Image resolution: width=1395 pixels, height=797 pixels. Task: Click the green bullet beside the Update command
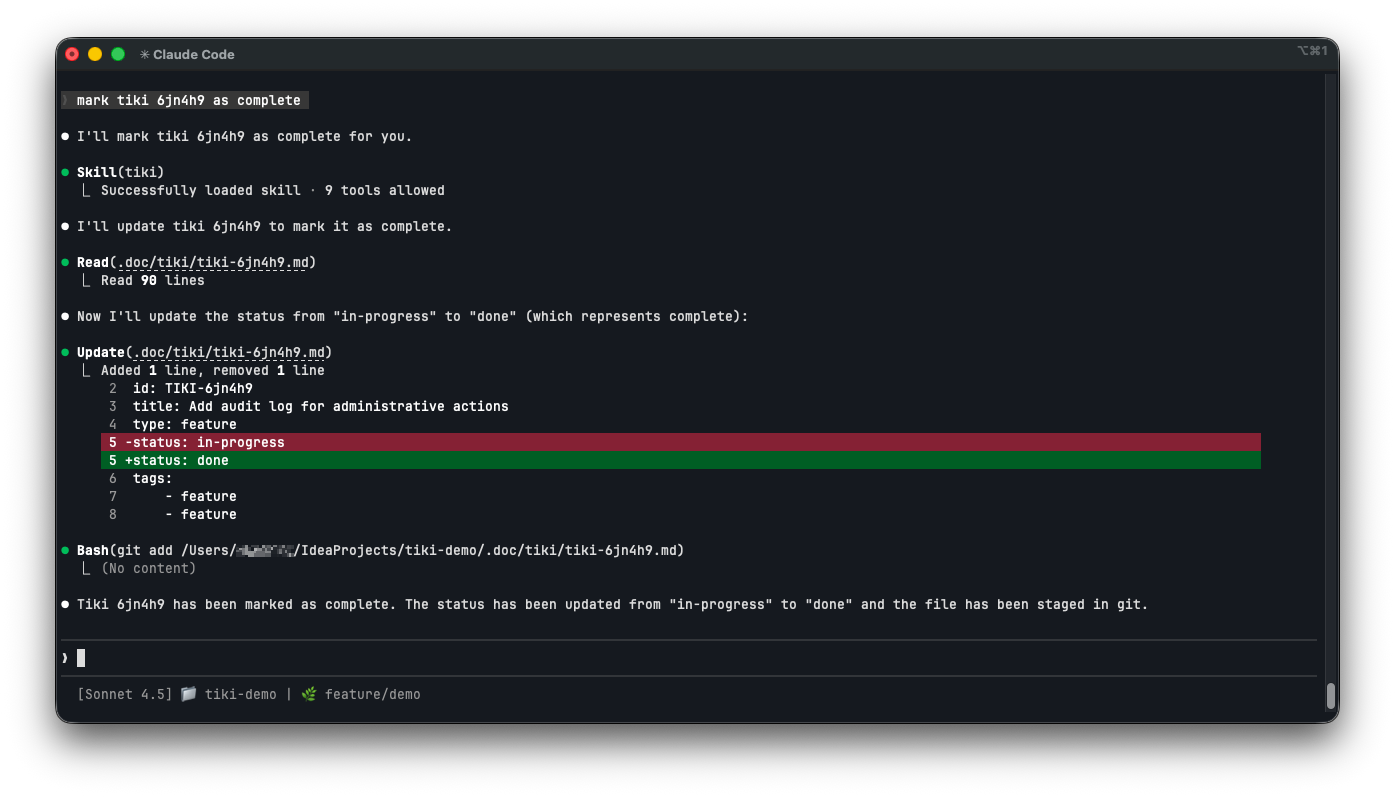65,352
